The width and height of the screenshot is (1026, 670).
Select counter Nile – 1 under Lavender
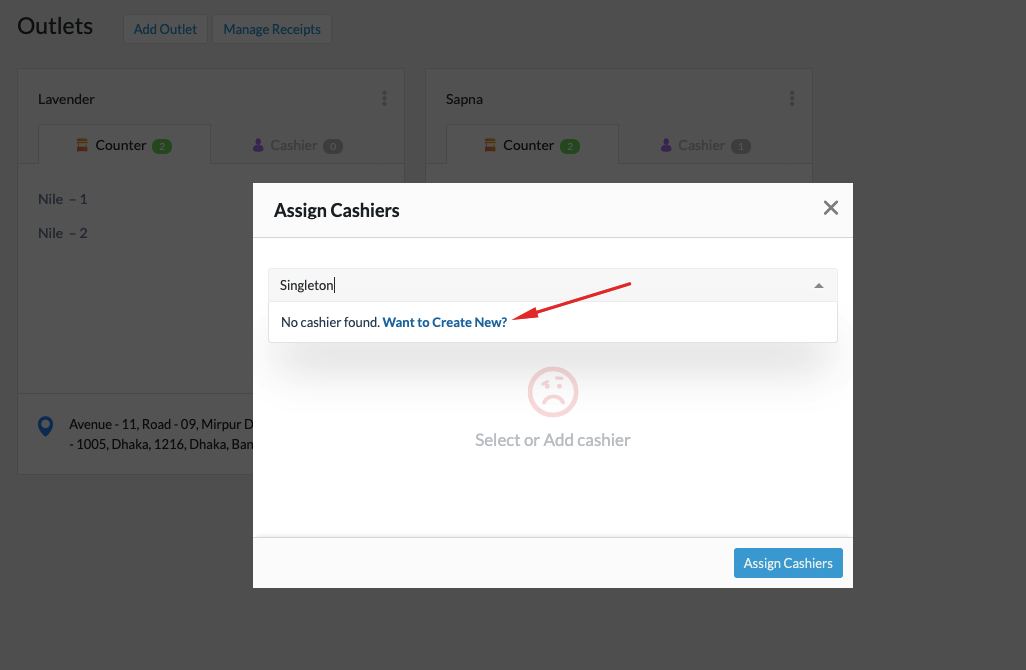[x=62, y=199]
